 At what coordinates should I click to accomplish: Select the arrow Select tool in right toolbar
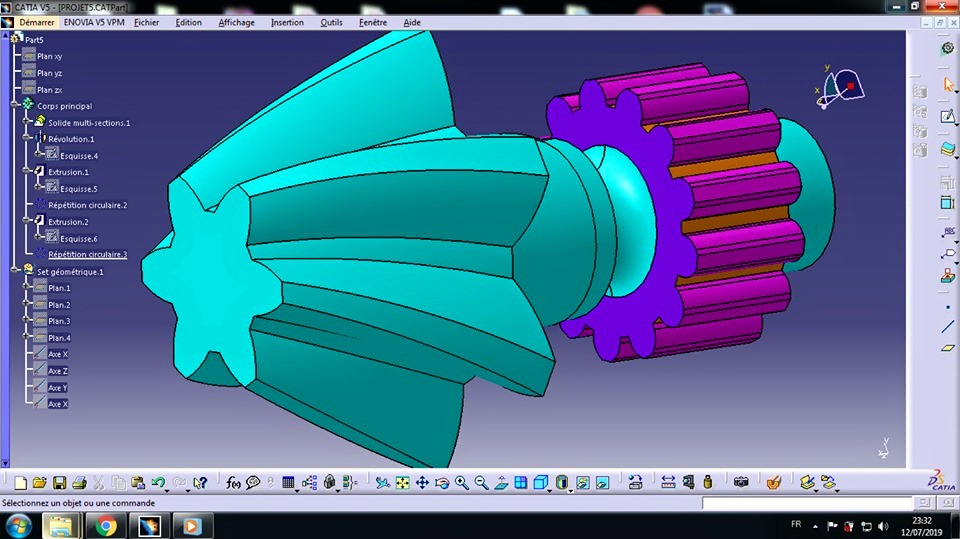click(x=948, y=84)
